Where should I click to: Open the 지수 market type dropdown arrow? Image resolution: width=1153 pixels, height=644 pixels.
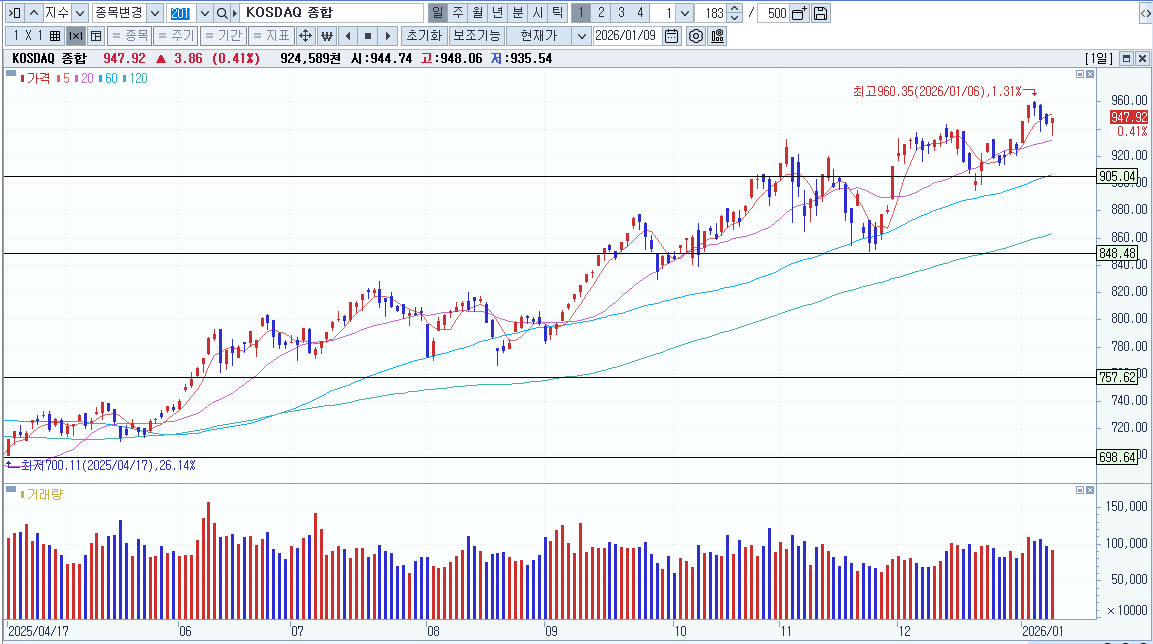pos(80,12)
